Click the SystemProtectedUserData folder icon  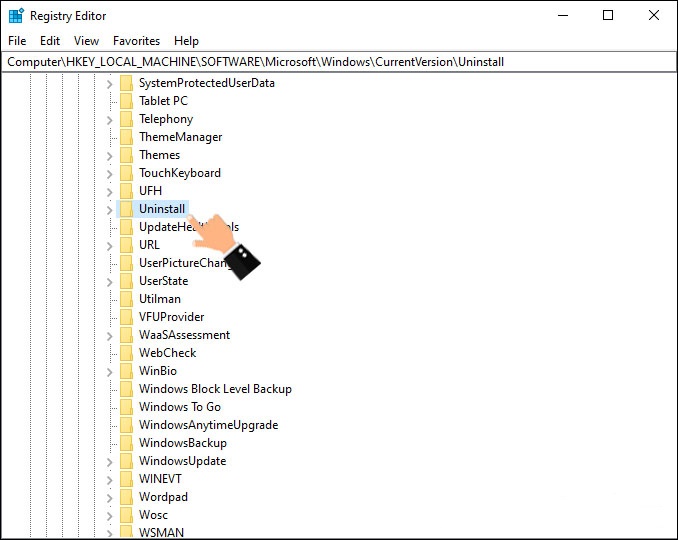(126, 83)
